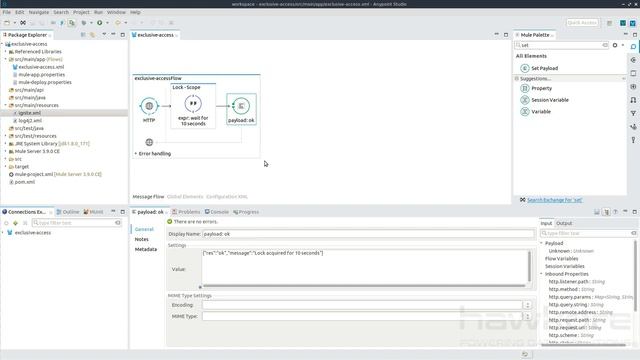This screenshot has height=360, width=640.
Task: Expand Referenced Libraries tree node
Action: (5, 52)
